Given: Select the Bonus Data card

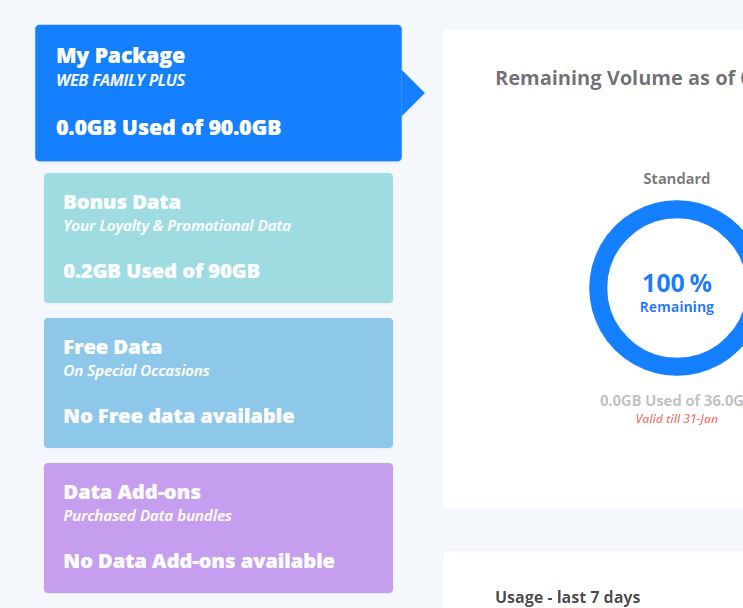Looking at the screenshot, I should click(218, 238).
